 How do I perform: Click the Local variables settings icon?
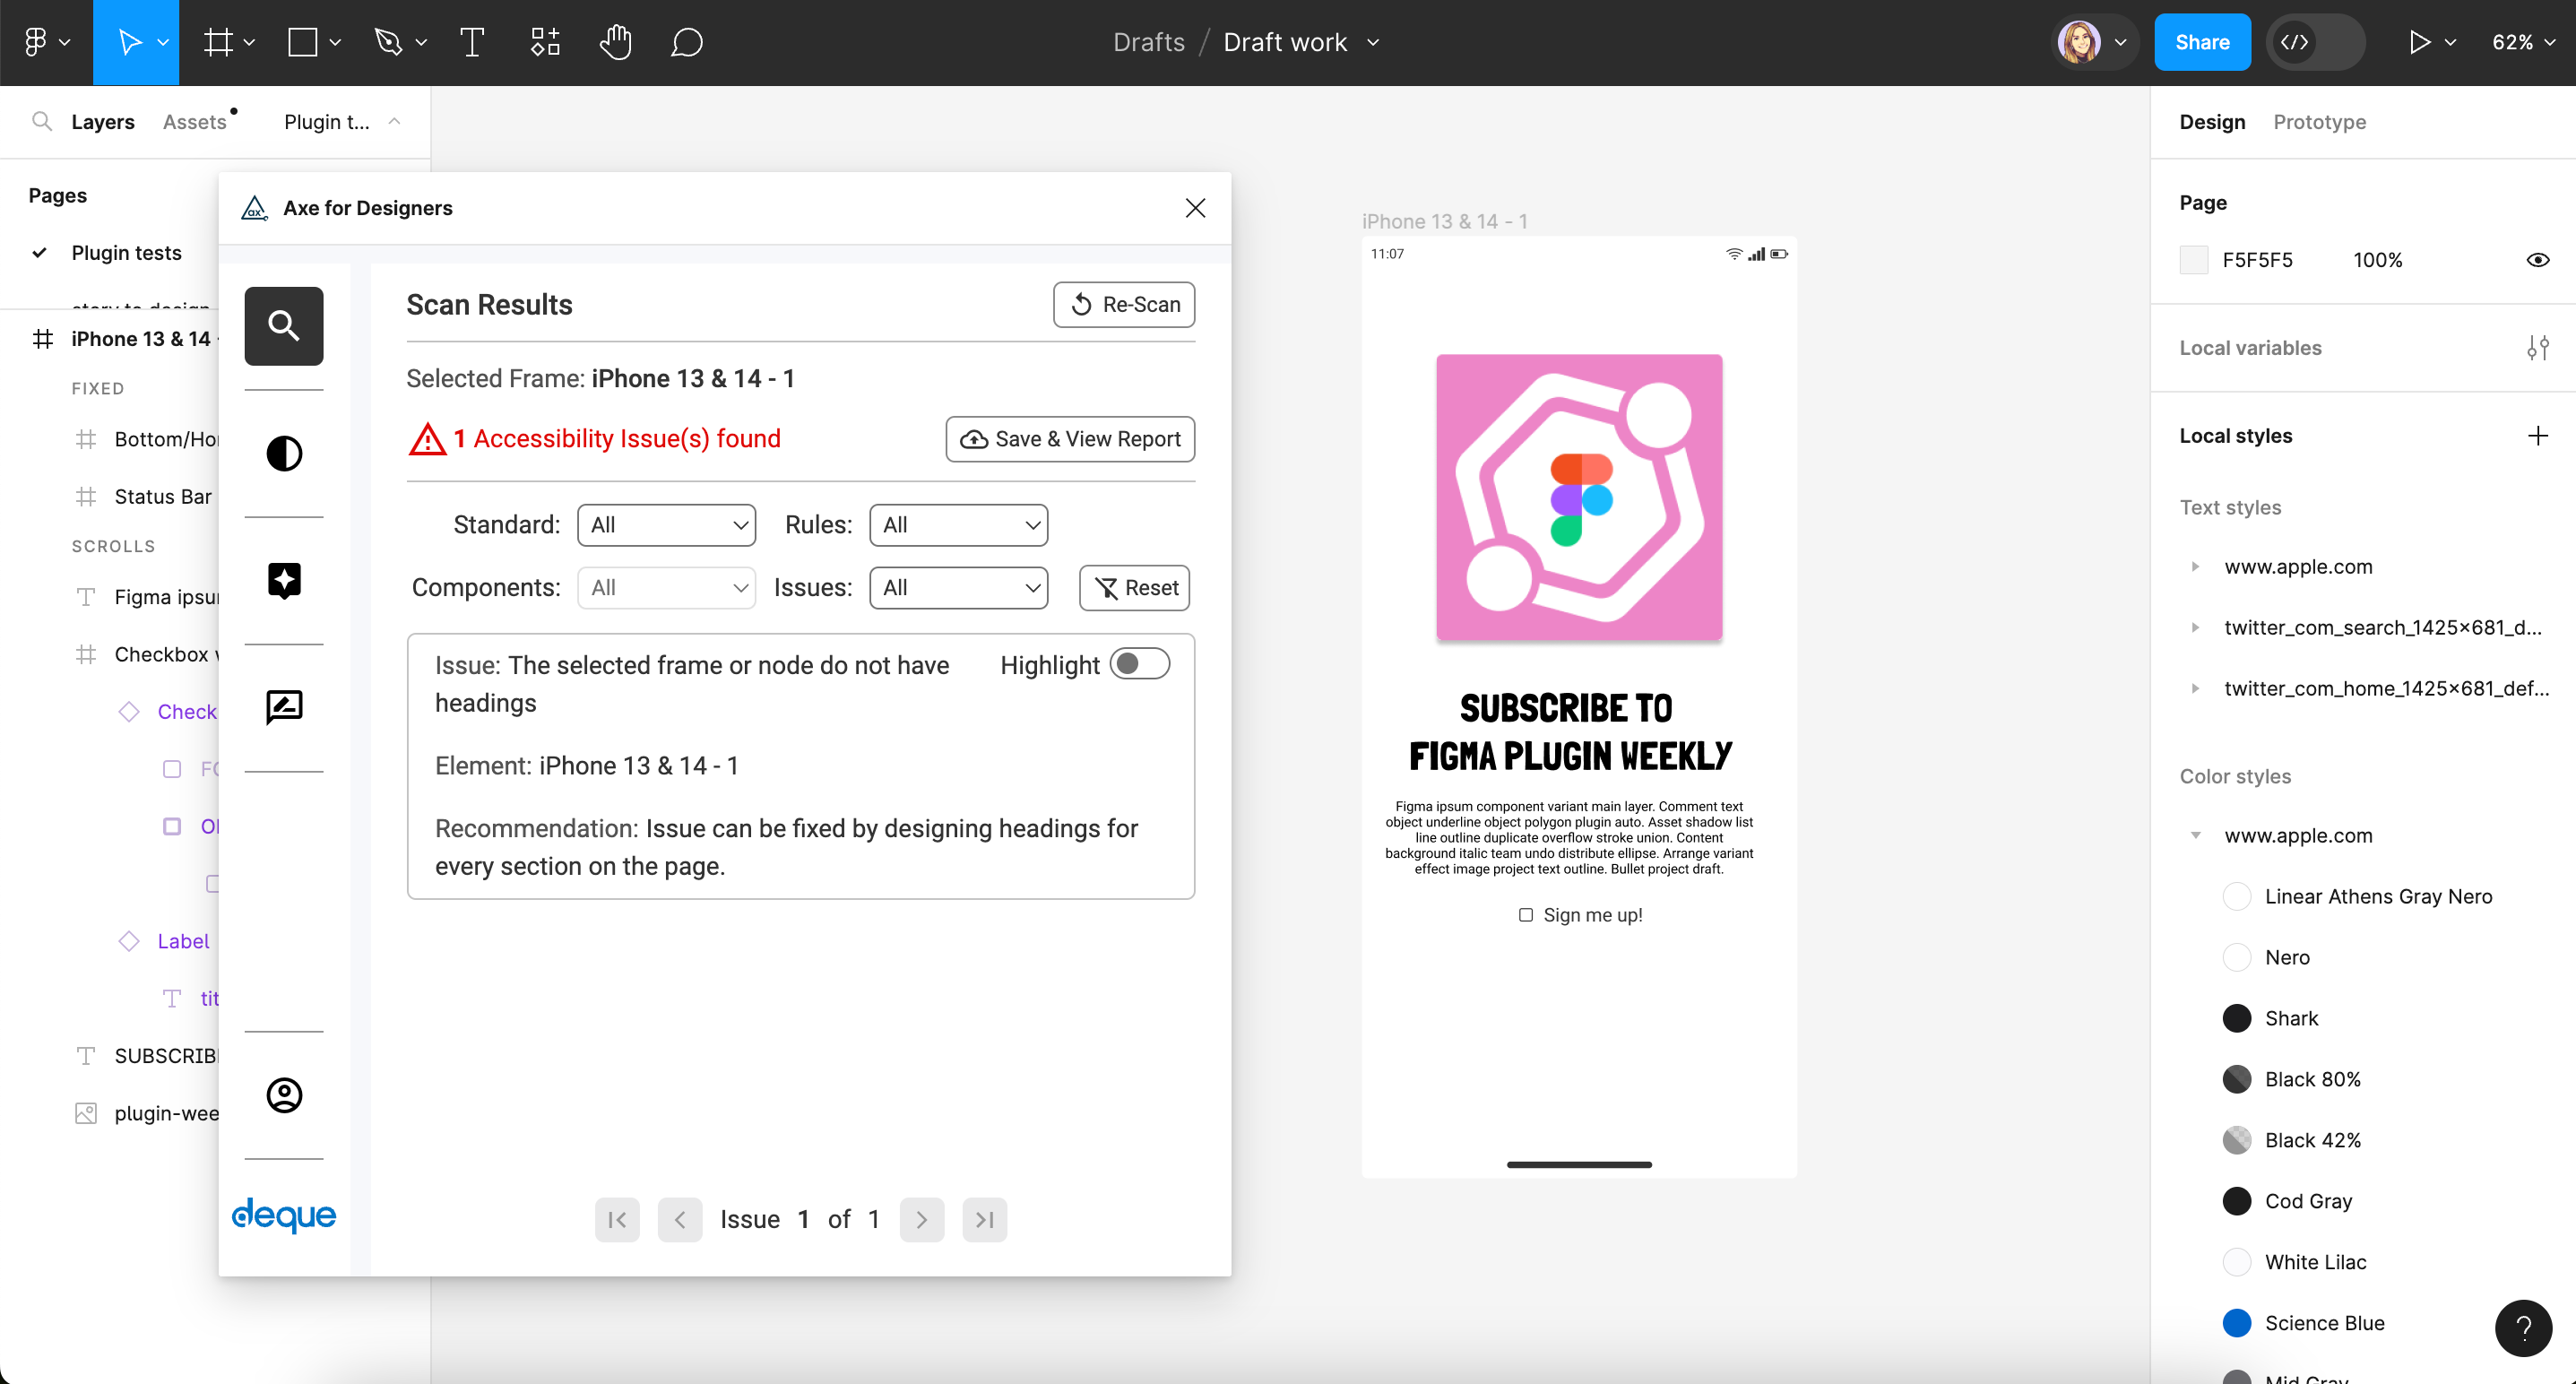coord(2537,348)
